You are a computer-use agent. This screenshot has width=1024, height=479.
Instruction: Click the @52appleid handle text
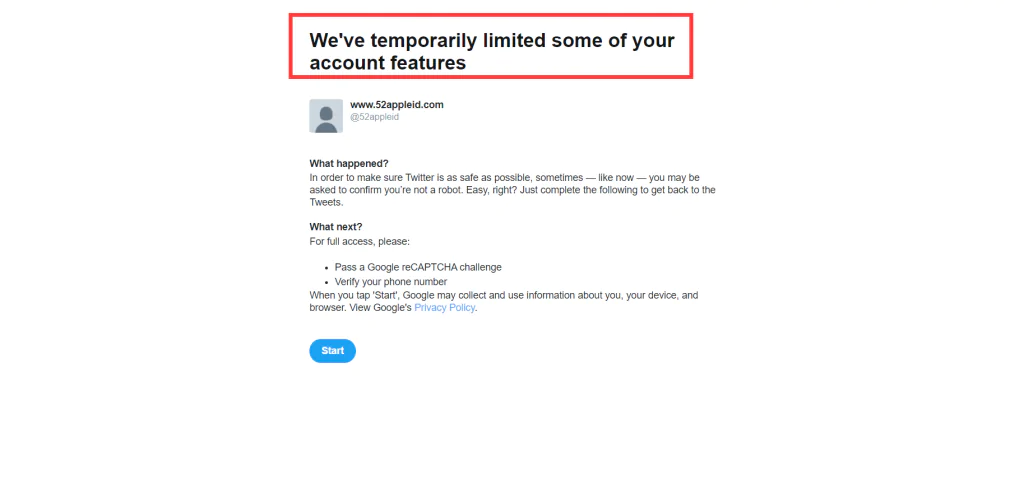pos(374,117)
